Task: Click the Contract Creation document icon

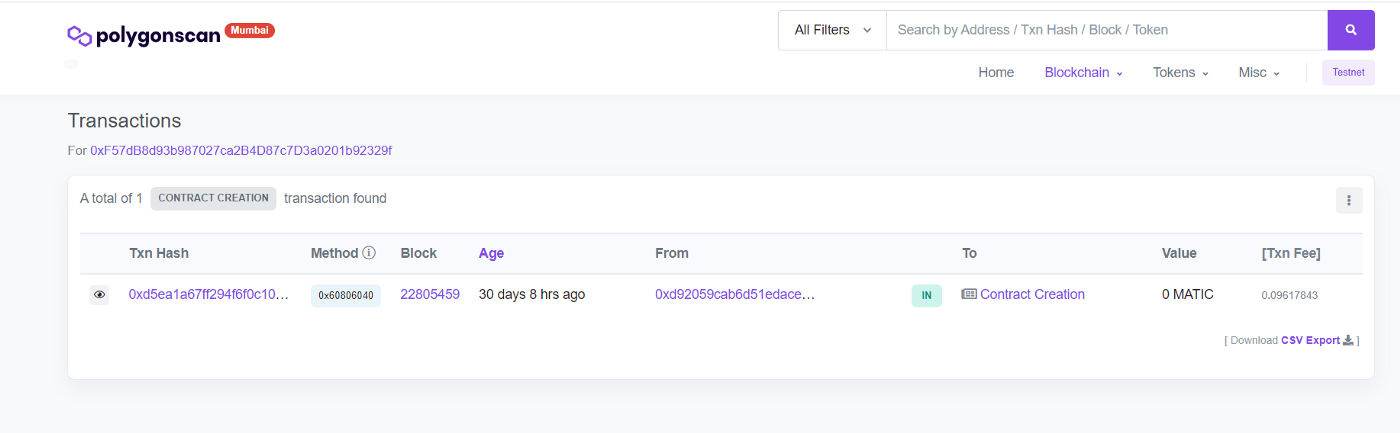Action: tap(969, 294)
